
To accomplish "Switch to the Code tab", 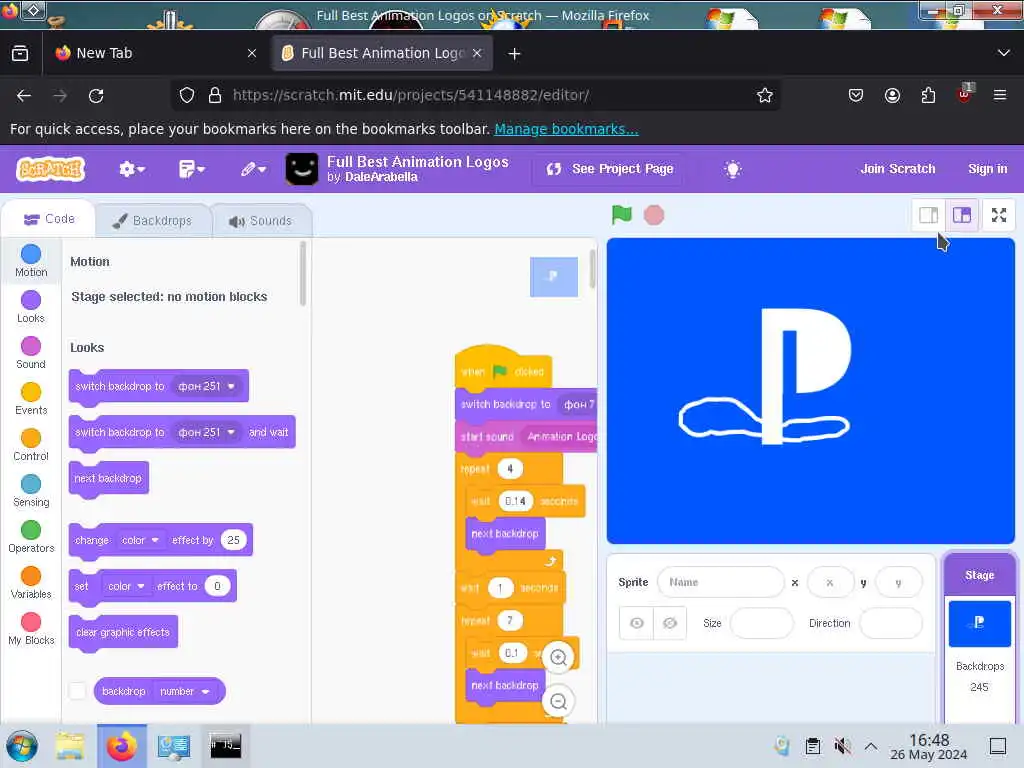I will click(49, 219).
